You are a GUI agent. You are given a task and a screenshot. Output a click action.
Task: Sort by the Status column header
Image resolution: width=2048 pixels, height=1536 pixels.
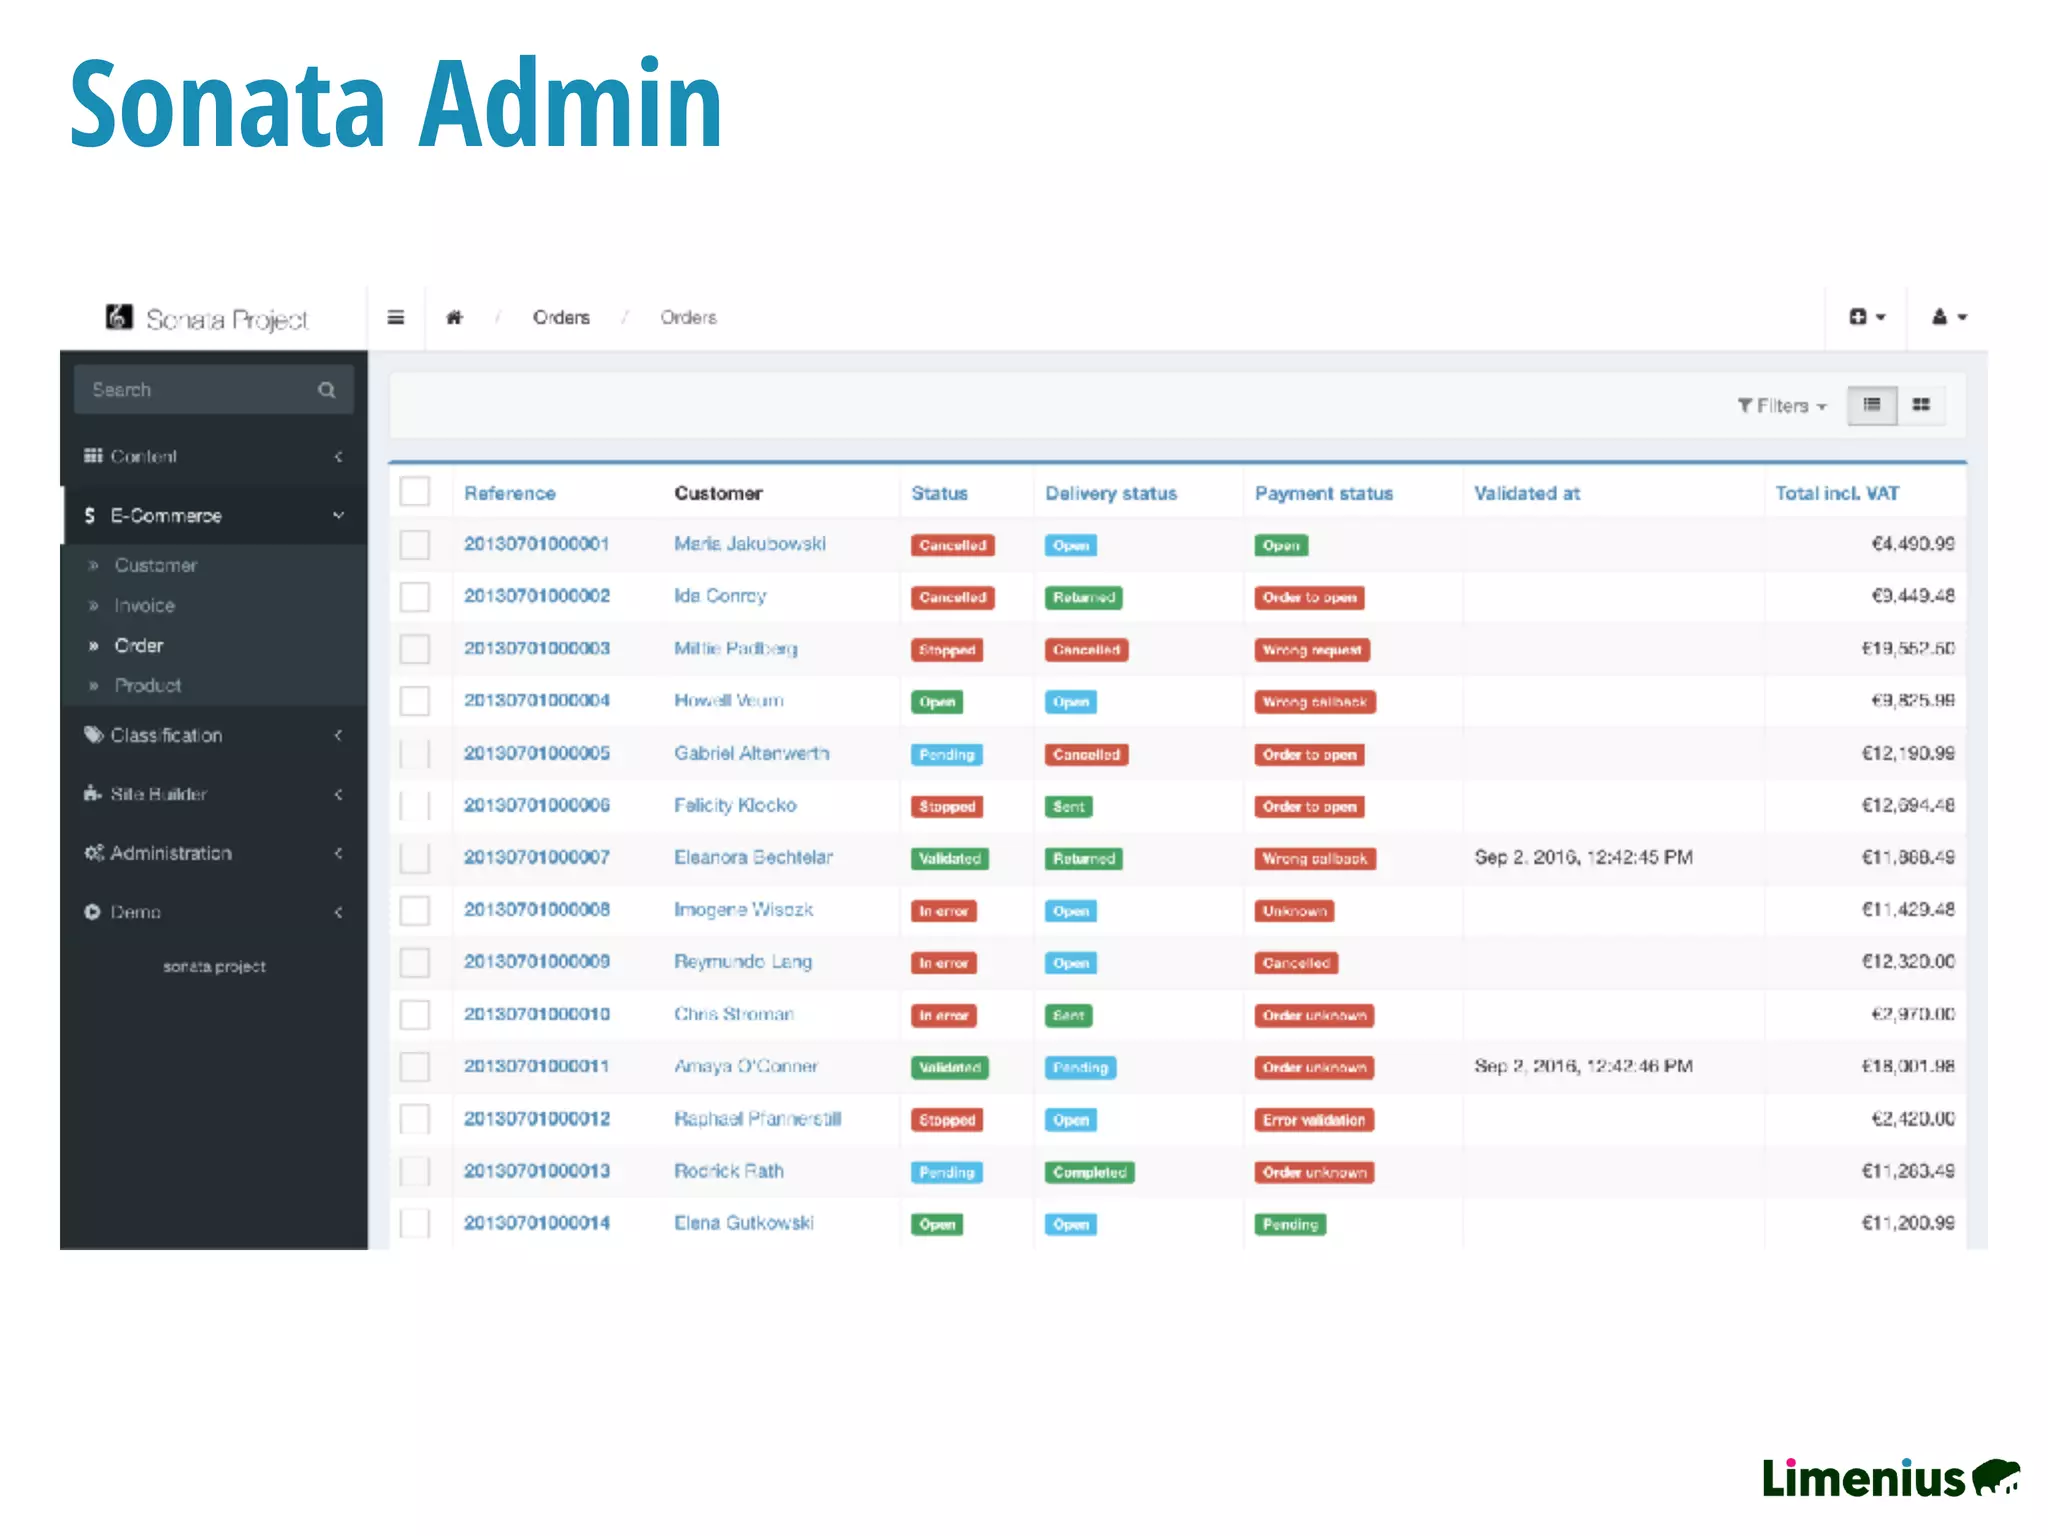939,493
